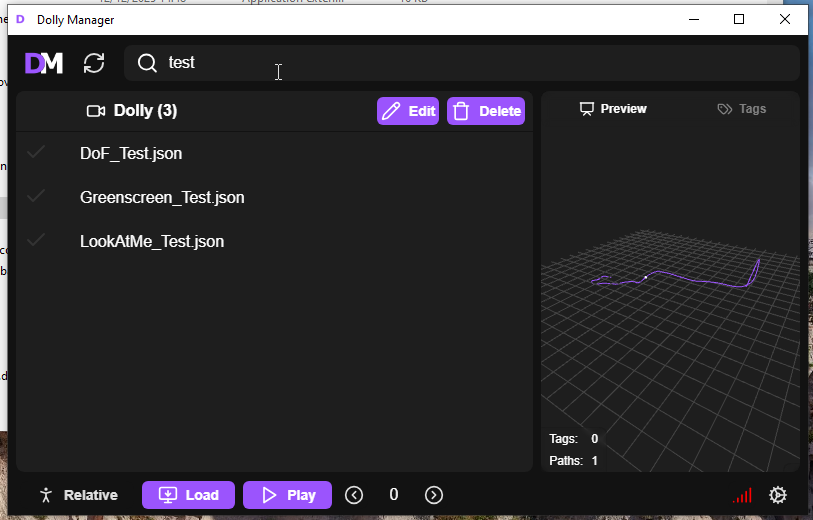Start playback with the Play button
The image size is (813, 520).
[287, 495]
